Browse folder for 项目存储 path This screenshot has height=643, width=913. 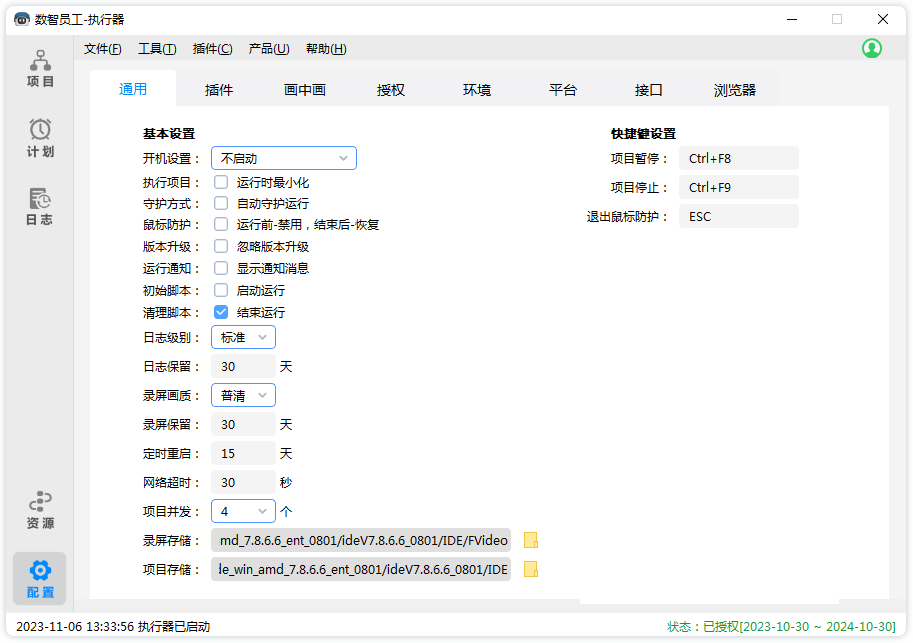click(531, 570)
